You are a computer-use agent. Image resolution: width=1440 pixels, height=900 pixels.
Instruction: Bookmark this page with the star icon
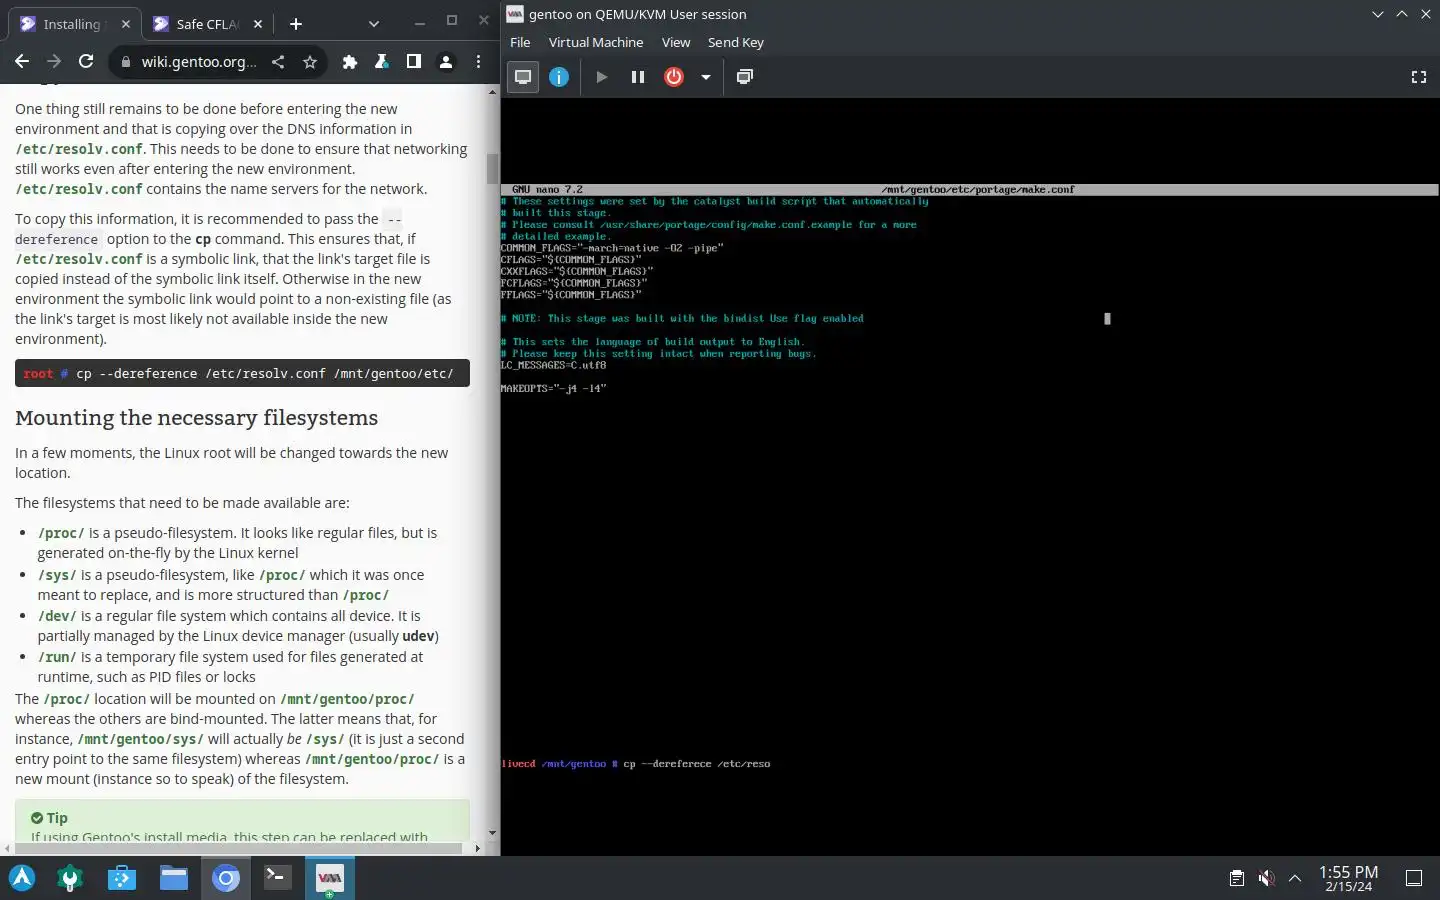[310, 62]
